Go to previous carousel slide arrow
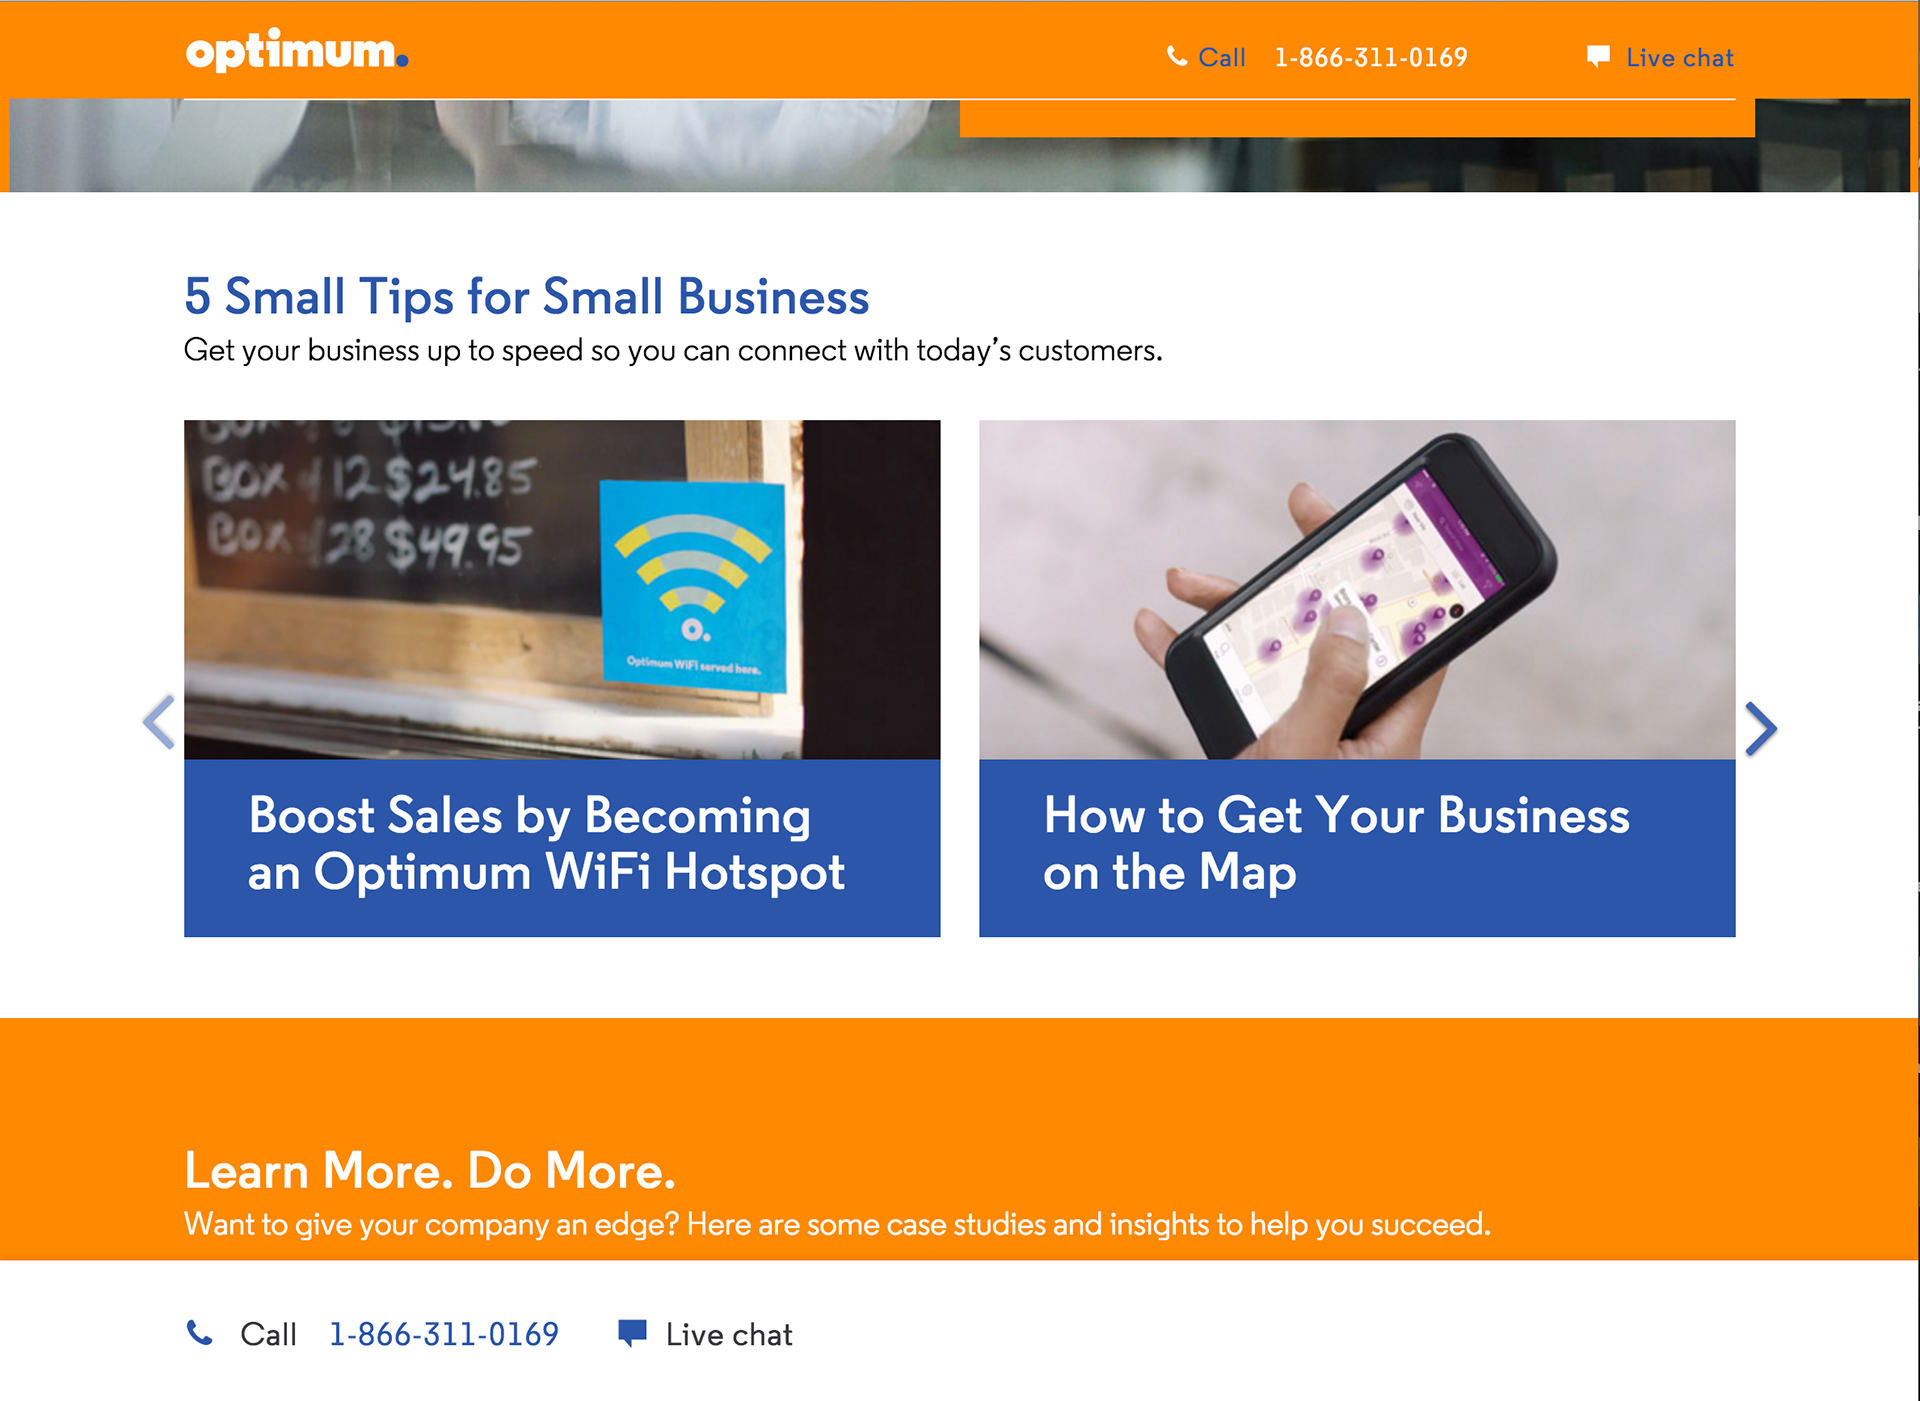 click(159, 722)
